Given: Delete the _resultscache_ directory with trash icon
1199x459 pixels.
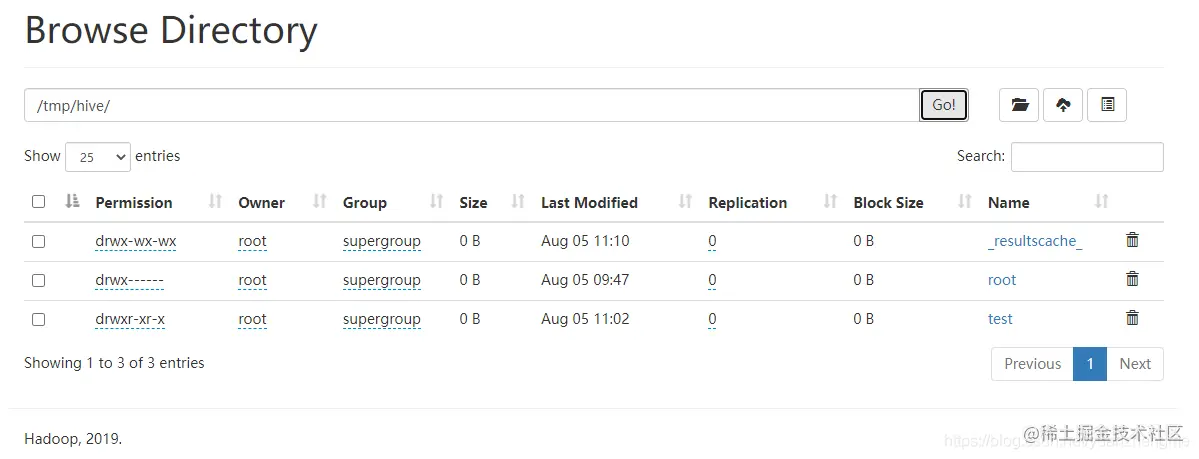Looking at the screenshot, I should (1132, 240).
